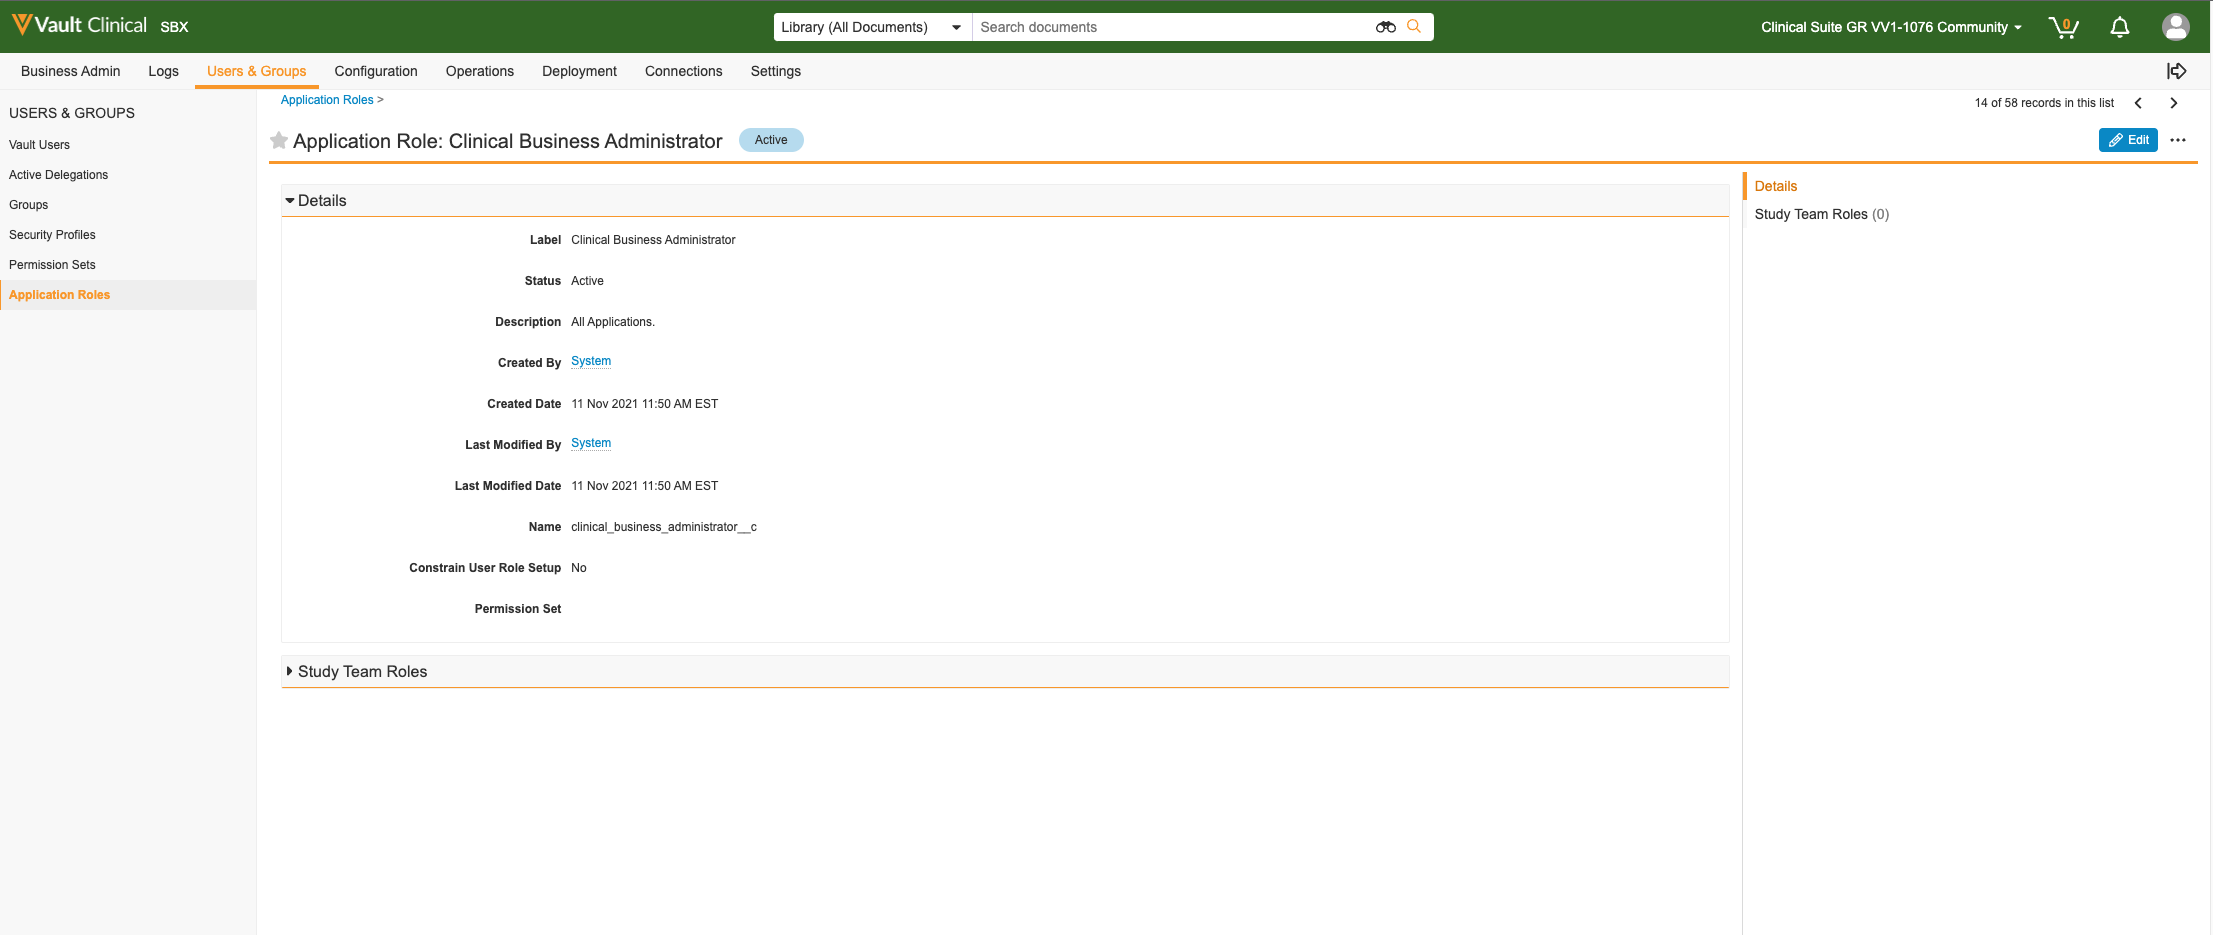Click the Permission Set field label

(518, 609)
